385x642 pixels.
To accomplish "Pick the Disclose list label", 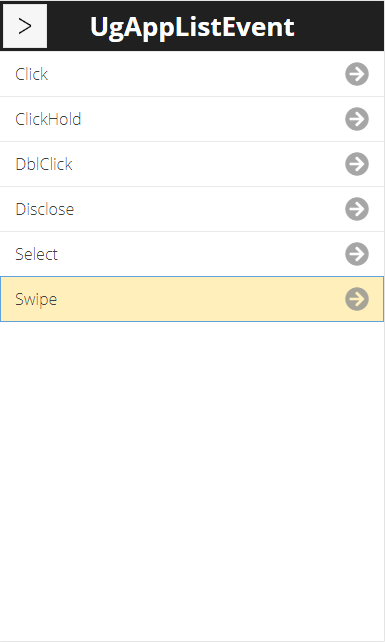I will tap(45, 209).
